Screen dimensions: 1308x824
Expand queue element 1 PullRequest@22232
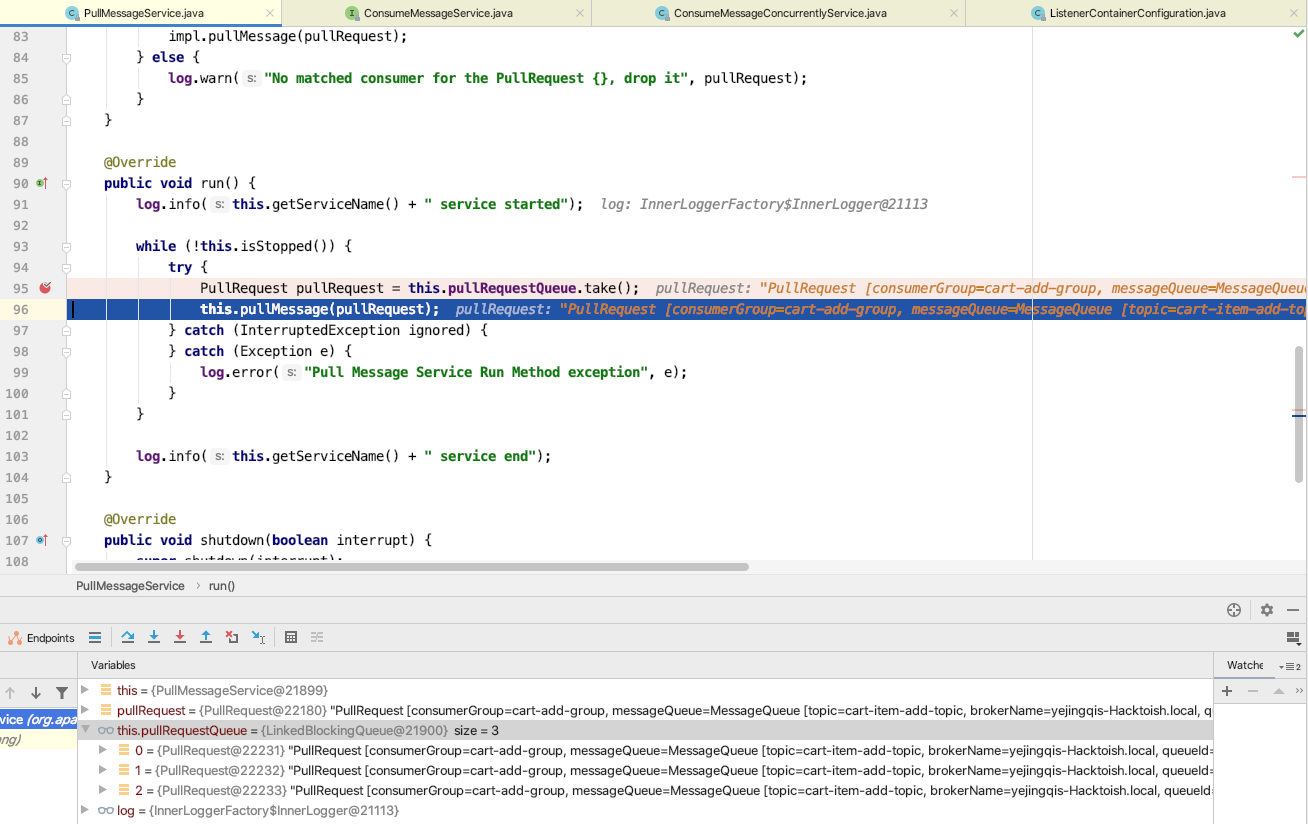coord(104,770)
